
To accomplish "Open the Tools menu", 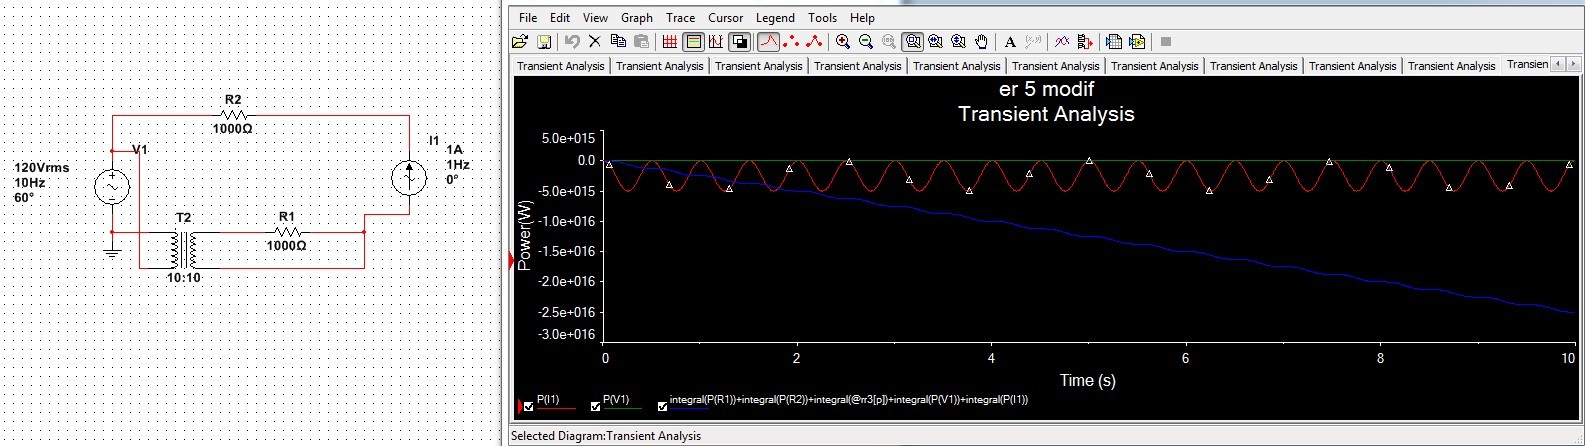I will 822,17.
